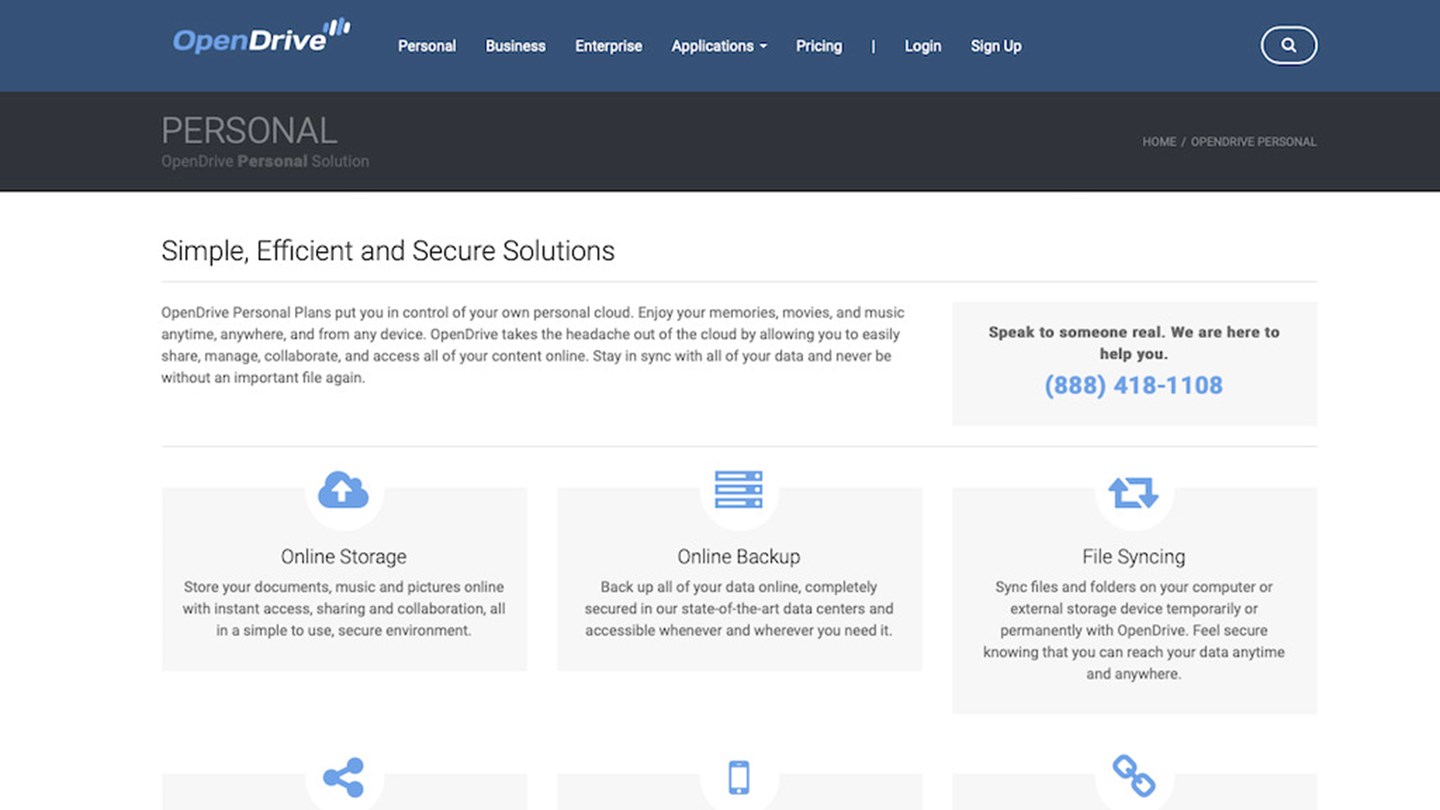Open the Enterprise page from navigation

[608, 46]
